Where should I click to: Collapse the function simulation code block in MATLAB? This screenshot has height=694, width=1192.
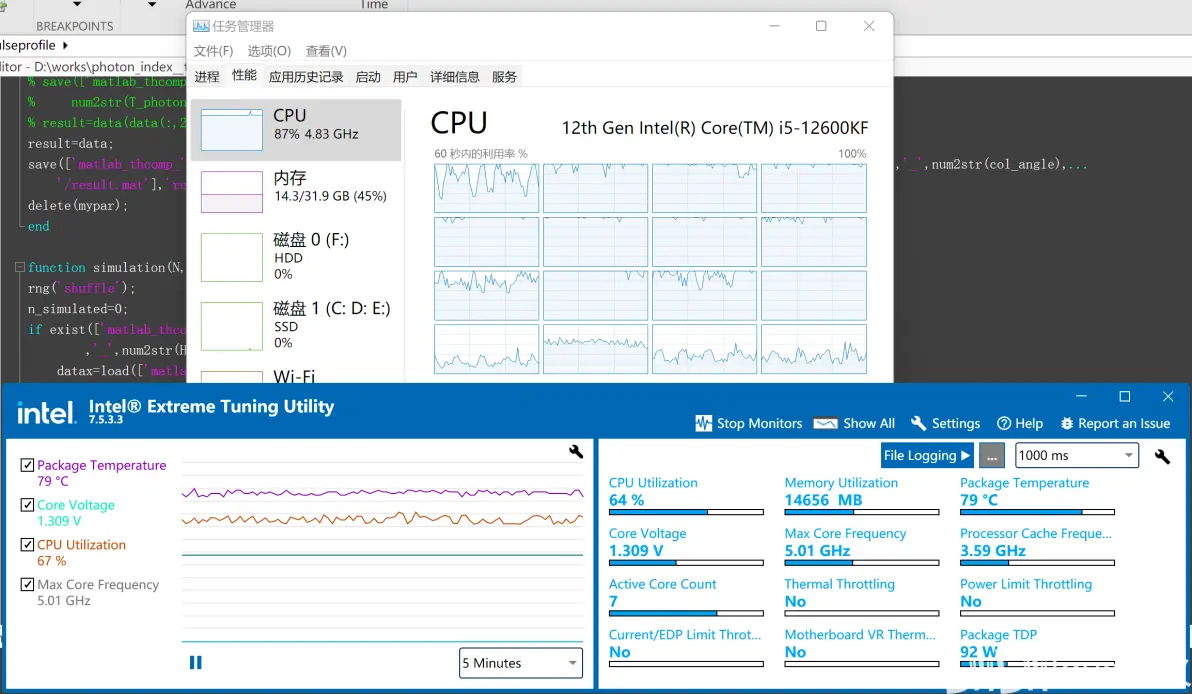(20, 268)
